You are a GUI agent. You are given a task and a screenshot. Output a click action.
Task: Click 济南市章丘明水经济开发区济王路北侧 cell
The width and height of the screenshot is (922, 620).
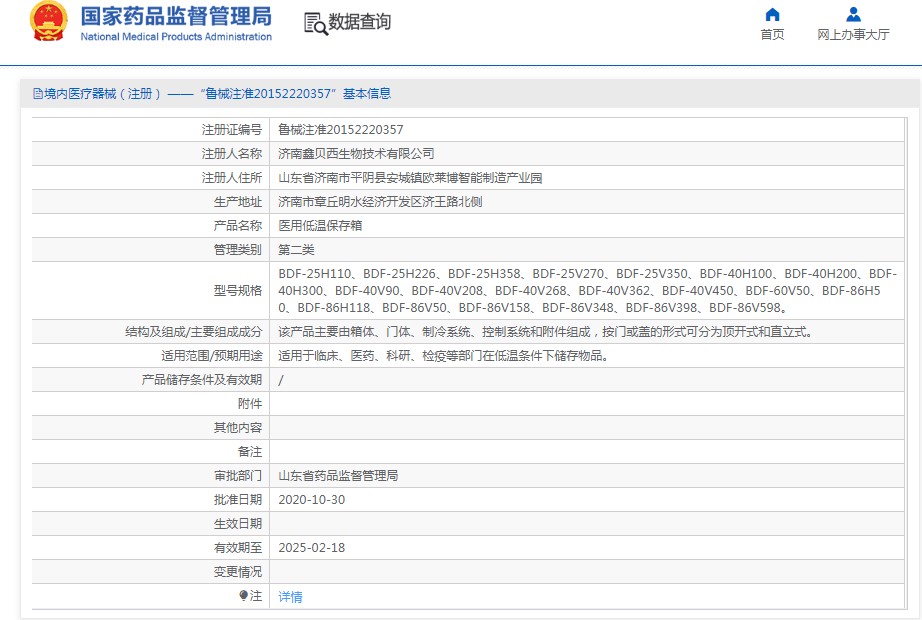[x=380, y=202]
